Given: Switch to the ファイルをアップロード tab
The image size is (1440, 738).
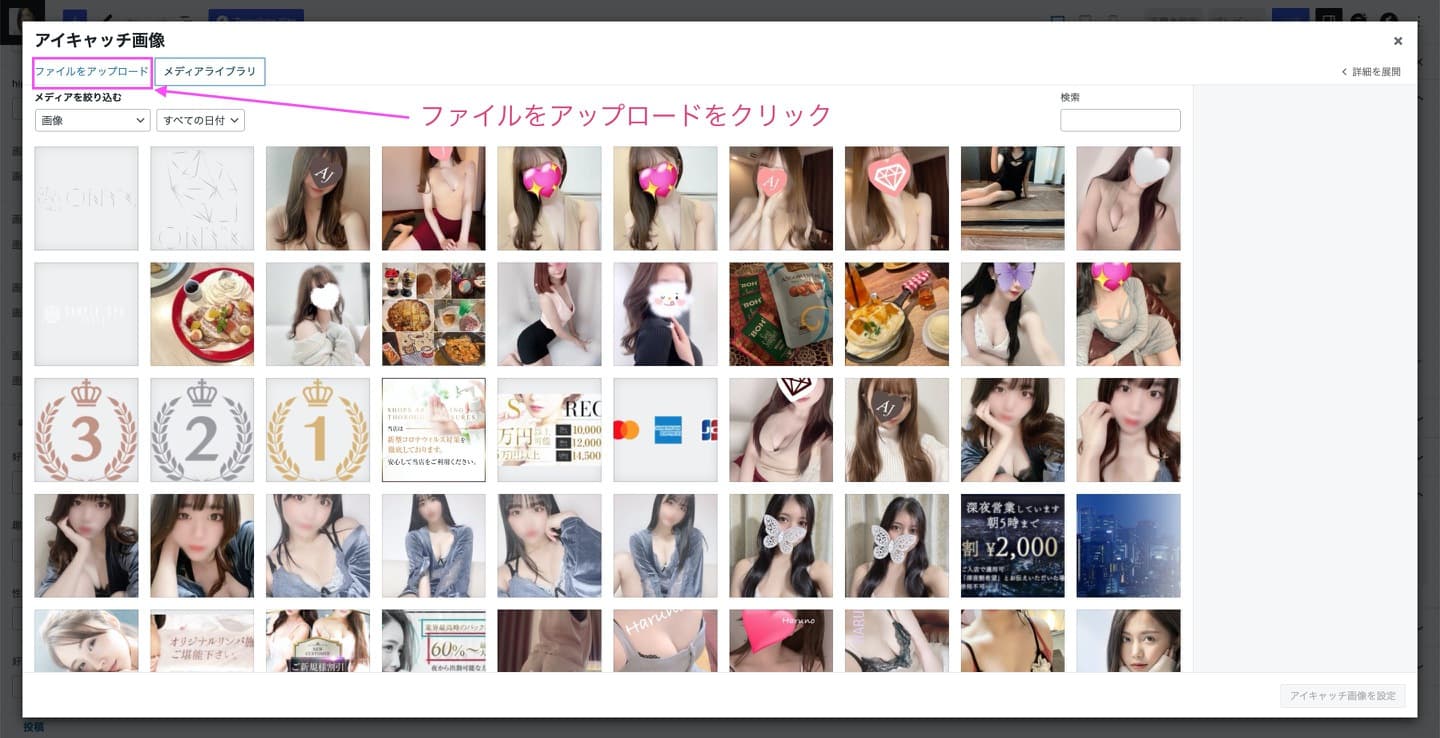Looking at the screenshot, I should [x=91, y=72].
